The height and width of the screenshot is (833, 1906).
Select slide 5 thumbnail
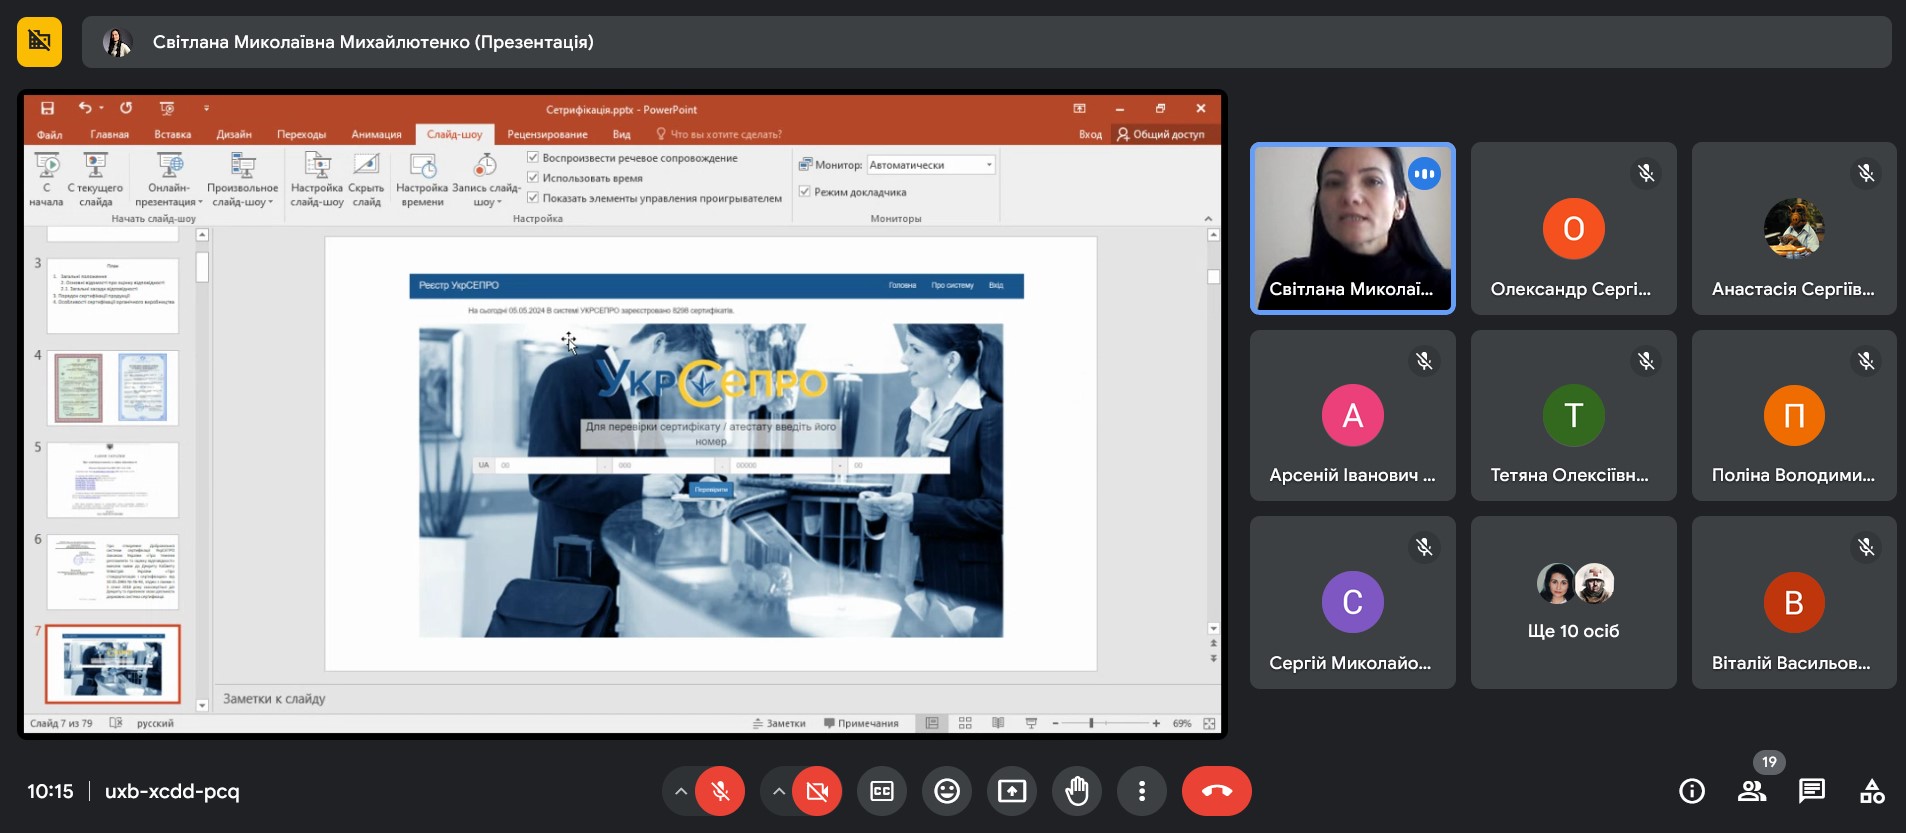(113, 480)
